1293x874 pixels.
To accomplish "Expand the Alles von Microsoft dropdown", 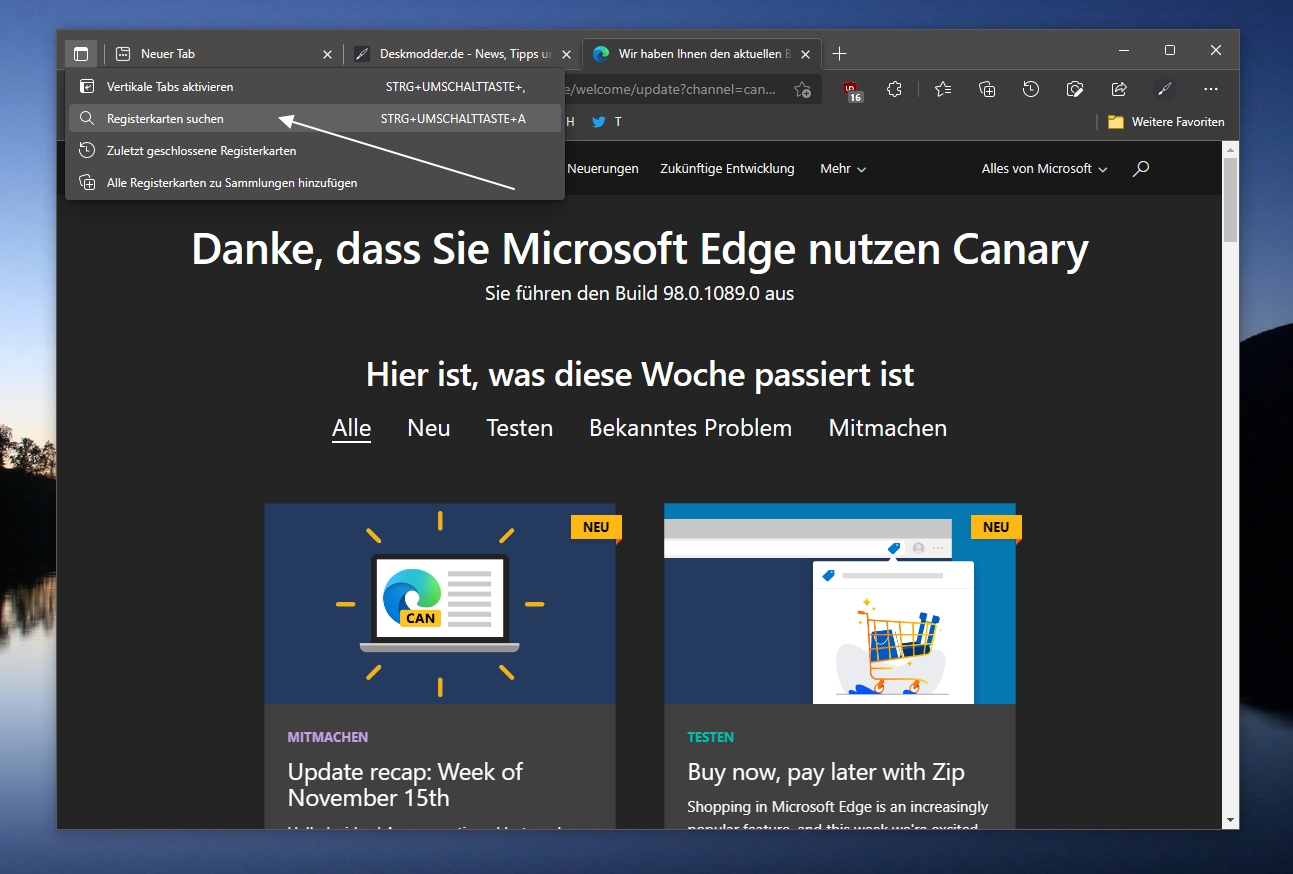I will 1044,169.
